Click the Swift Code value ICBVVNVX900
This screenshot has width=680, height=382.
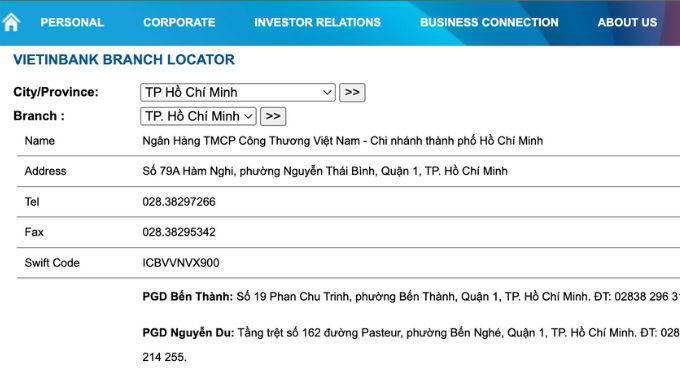click(181, 263)
